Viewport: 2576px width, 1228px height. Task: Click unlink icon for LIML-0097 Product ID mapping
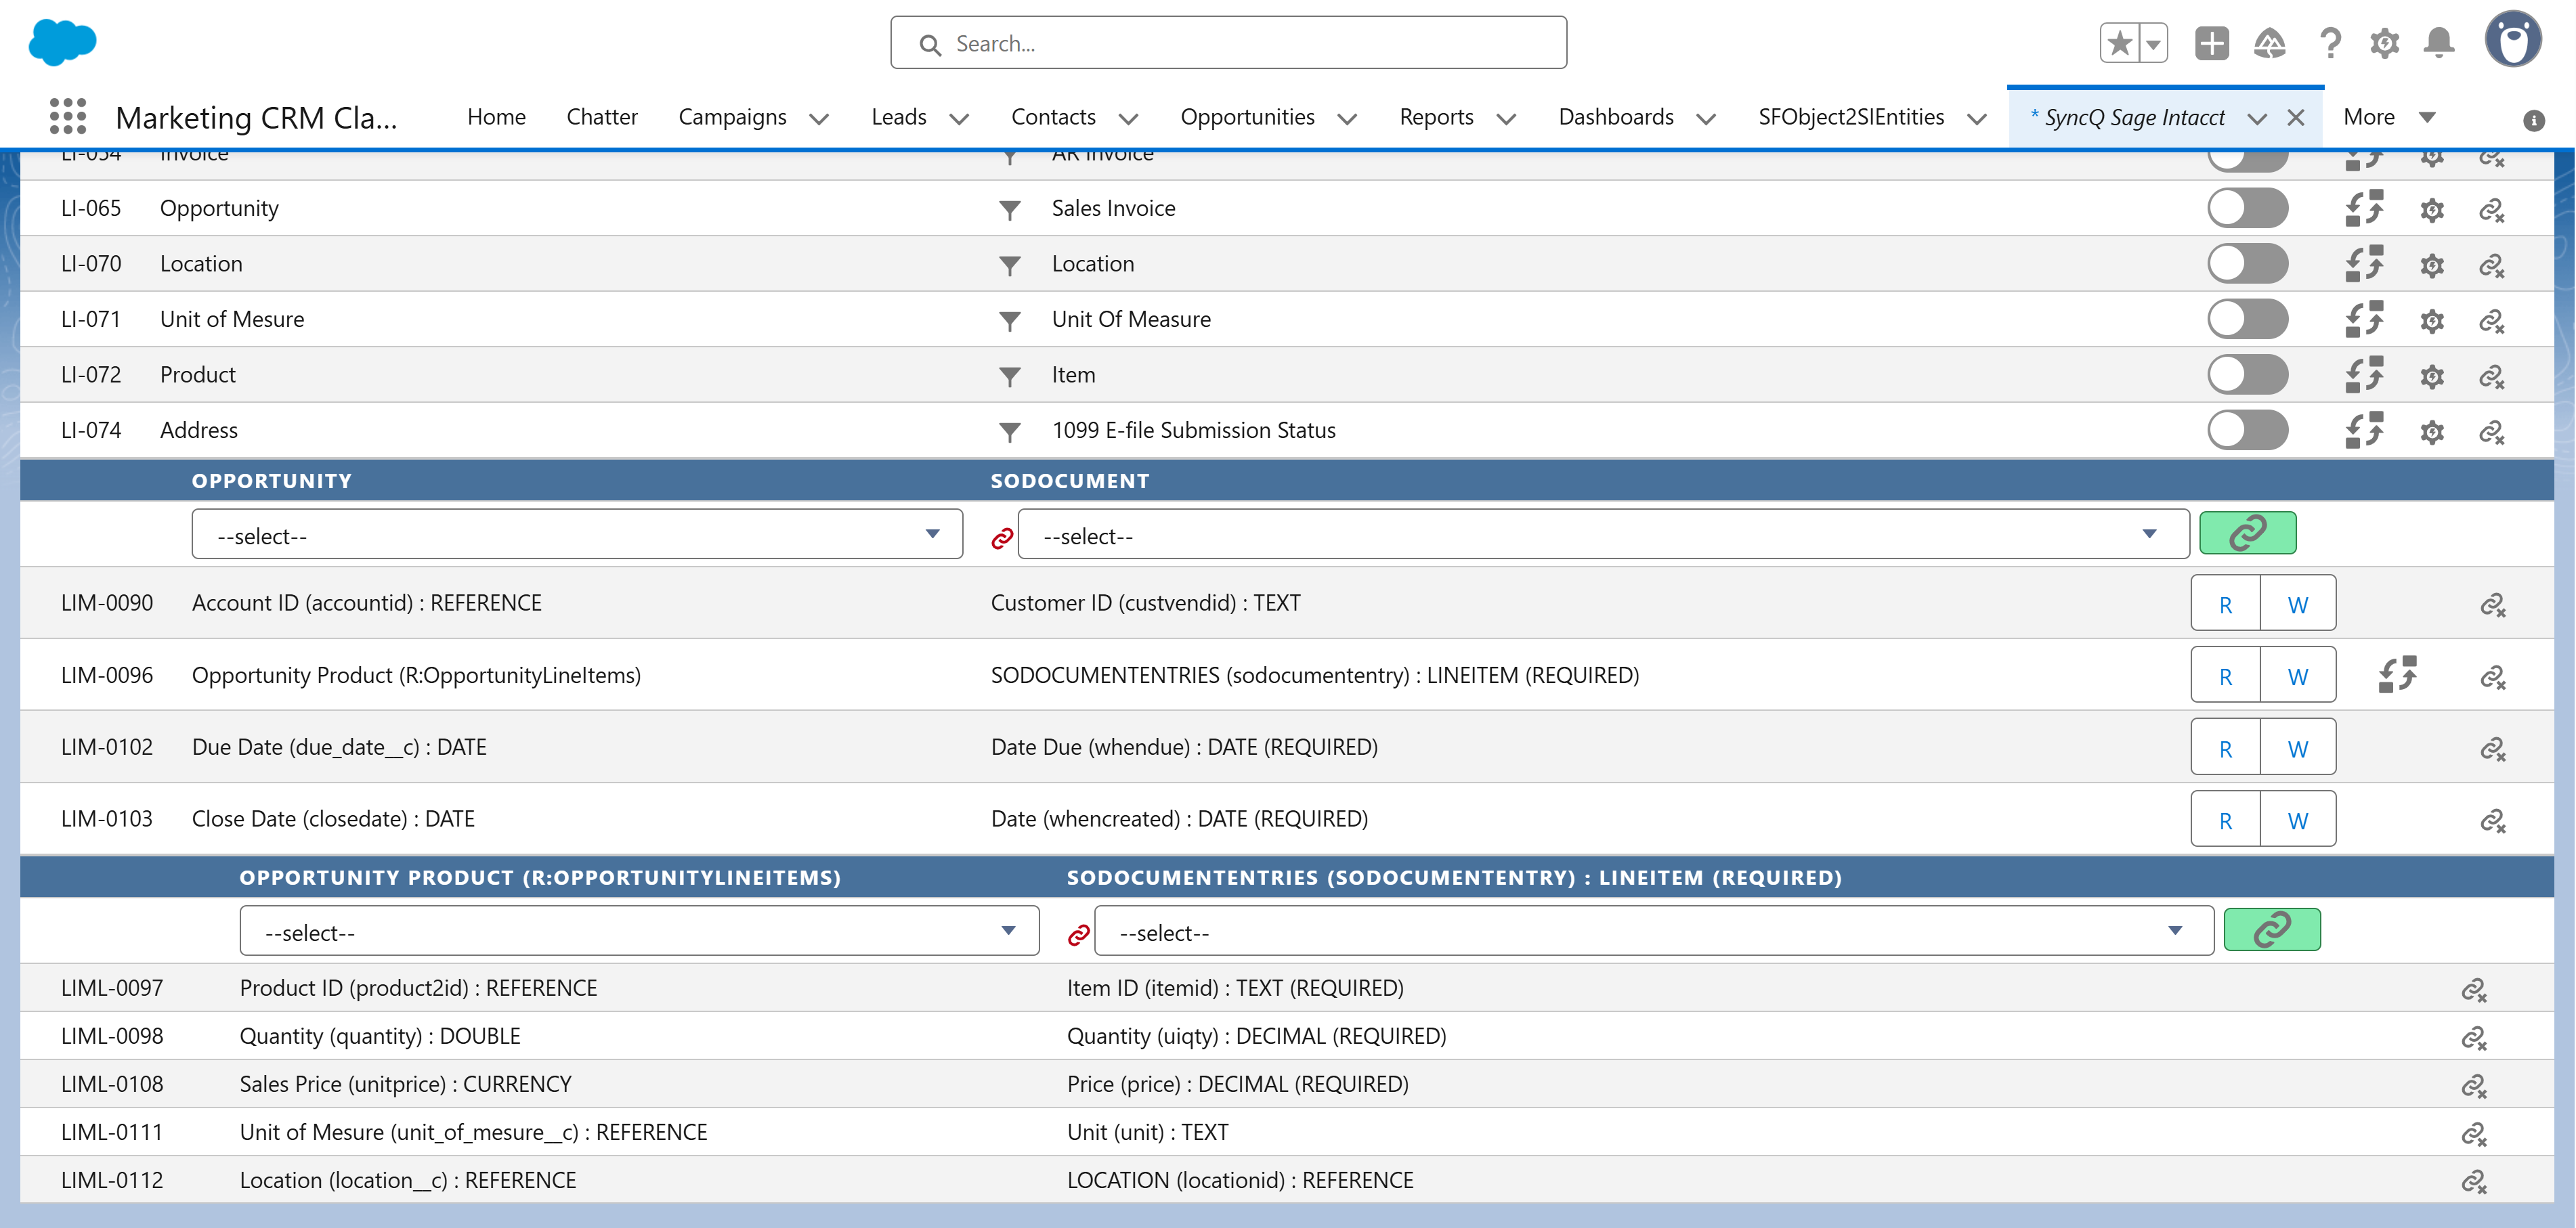click(2473, 990)
